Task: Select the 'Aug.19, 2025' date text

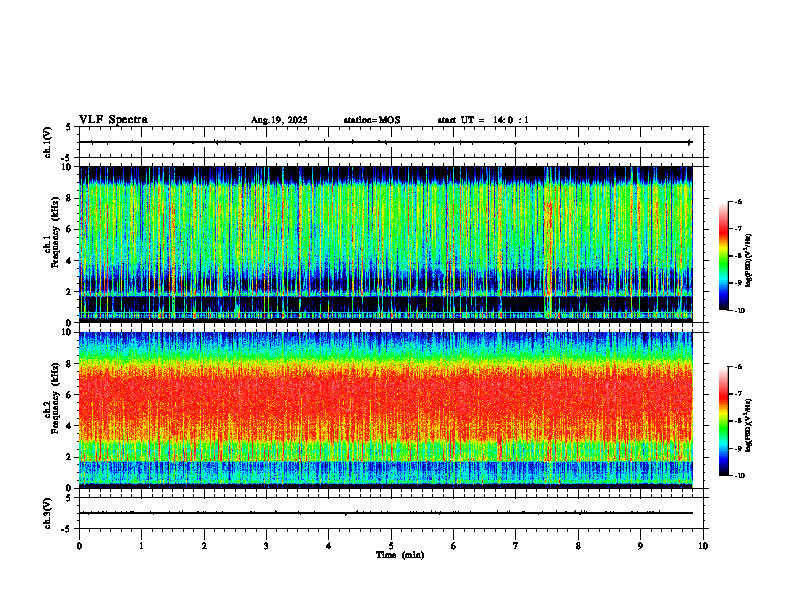Action: tap(279, 120)
